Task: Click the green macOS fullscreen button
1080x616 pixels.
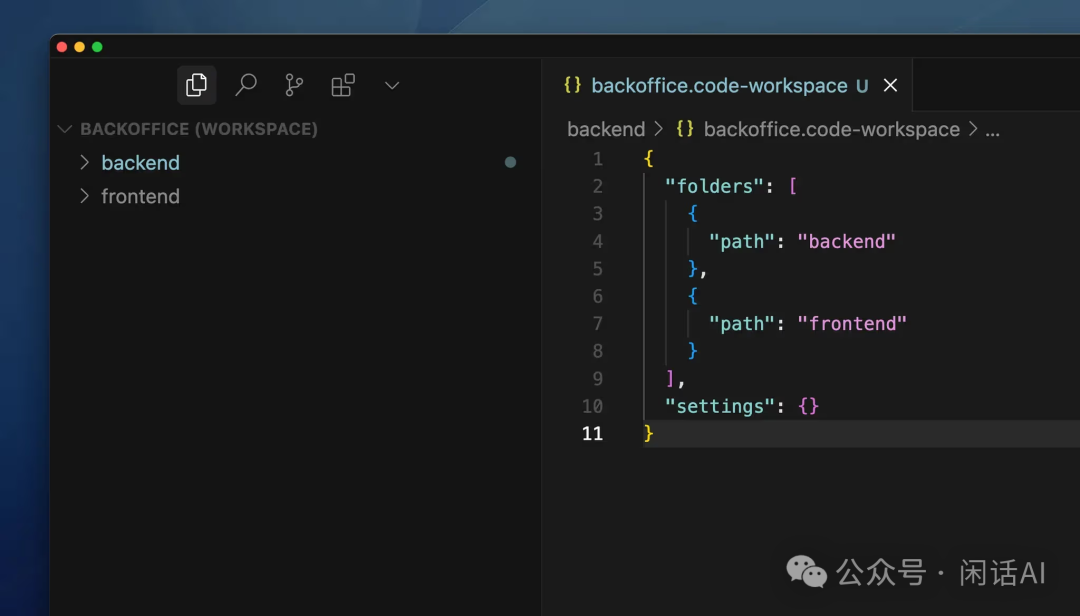Action: [97, 47]
